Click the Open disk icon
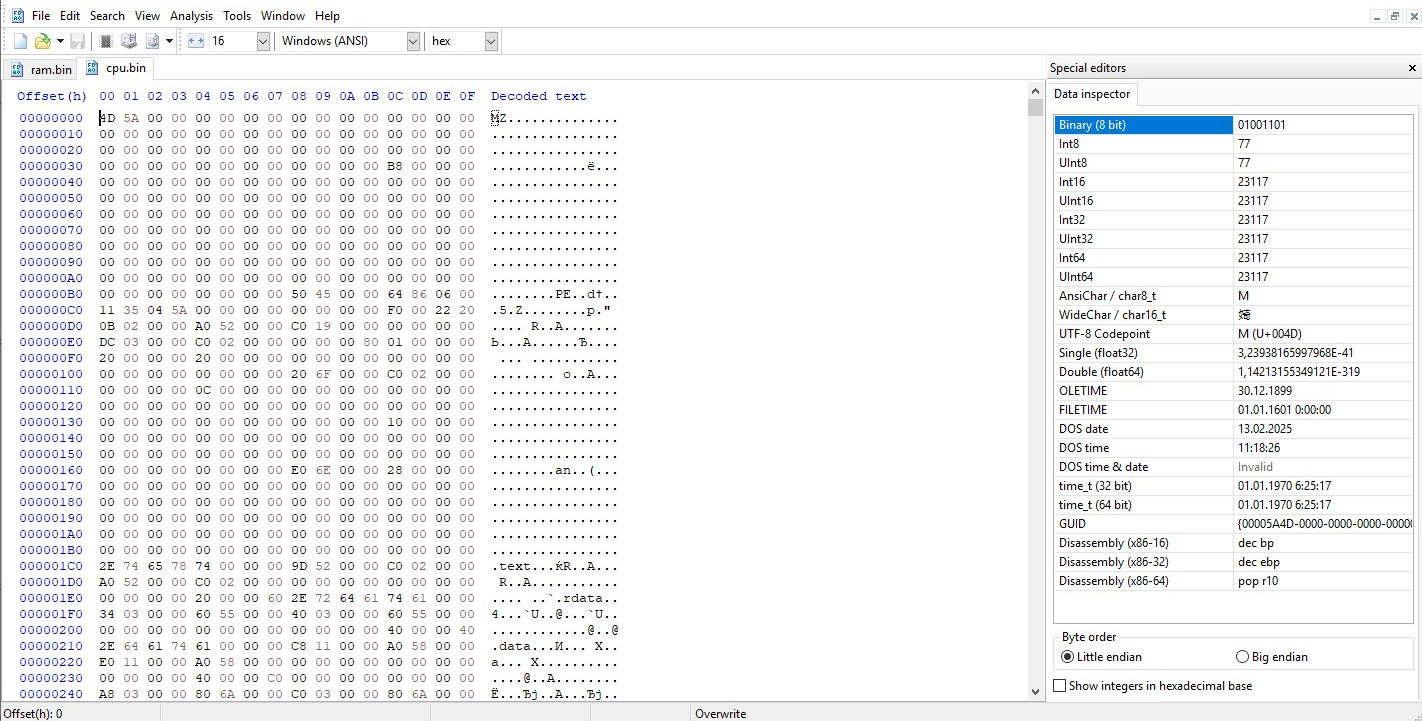Screen dimensions: 1422x721 coord(129,41)
